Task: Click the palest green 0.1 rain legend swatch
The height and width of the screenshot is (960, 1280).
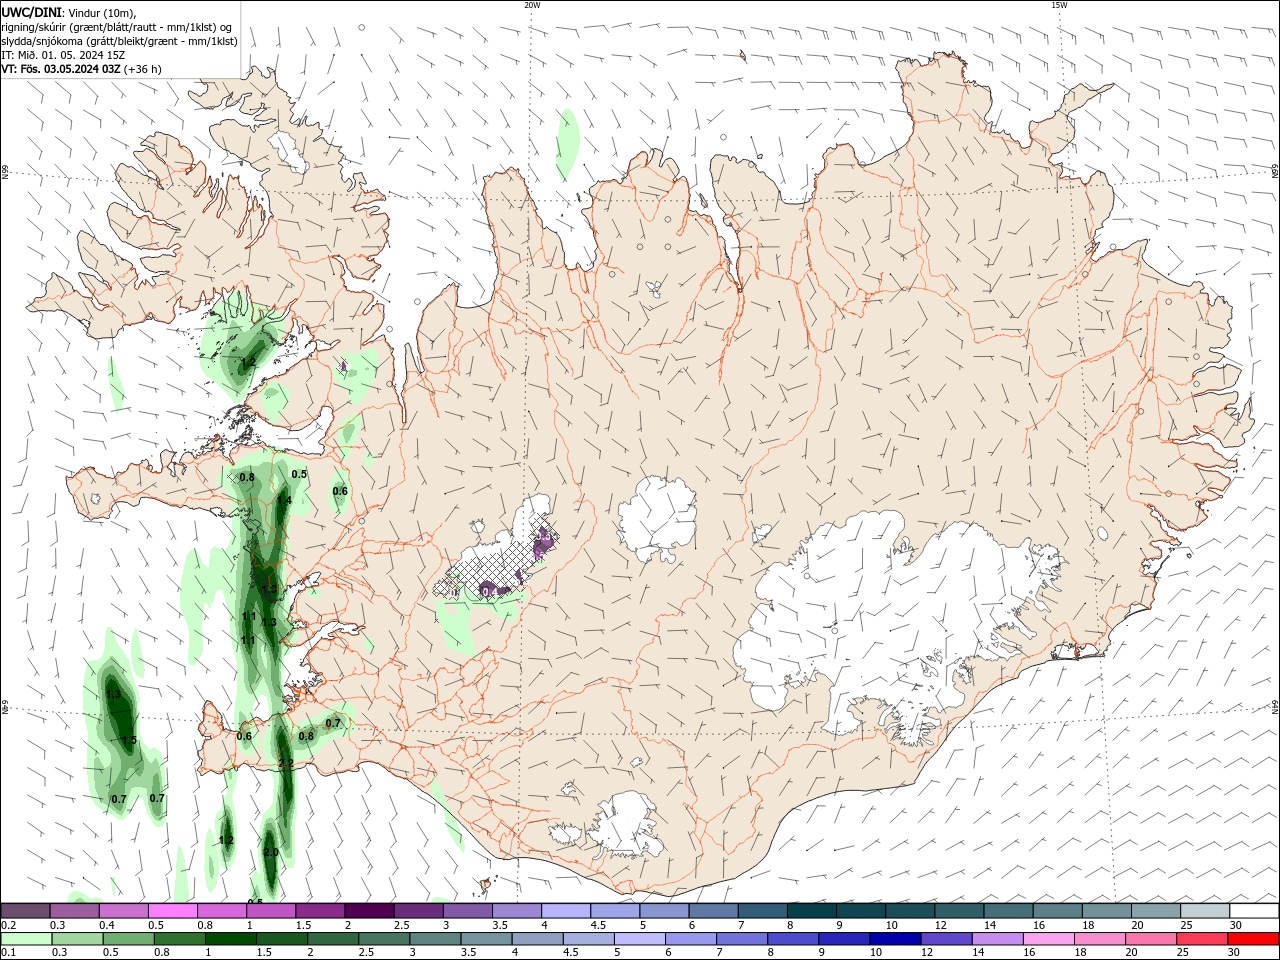Action: point(26,939)
